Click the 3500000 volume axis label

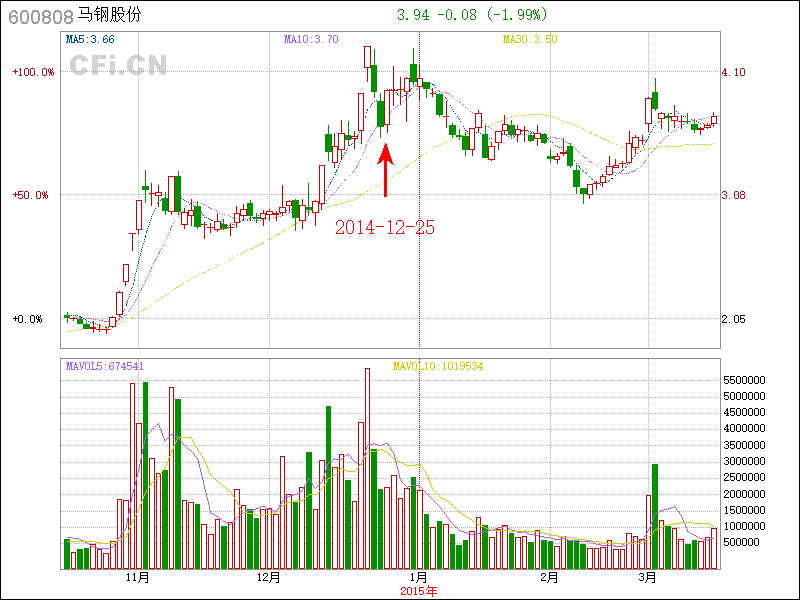744,445
